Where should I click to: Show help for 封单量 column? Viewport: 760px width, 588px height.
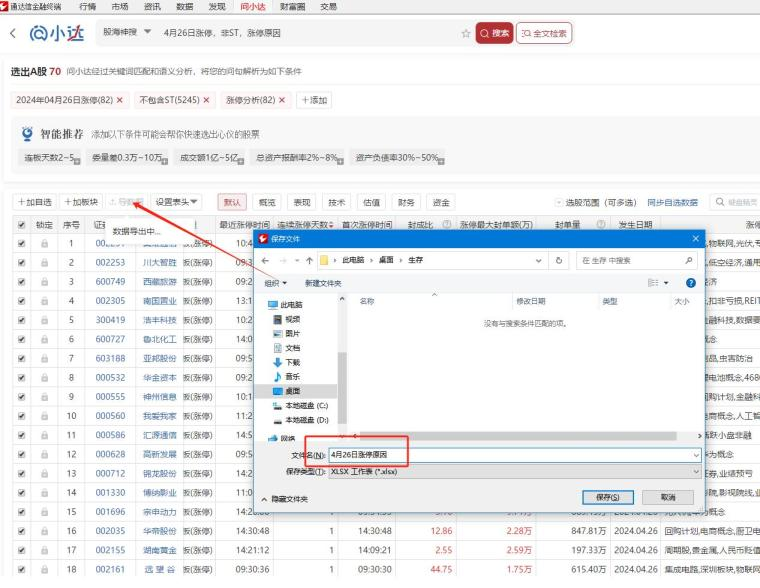point(601,224)
